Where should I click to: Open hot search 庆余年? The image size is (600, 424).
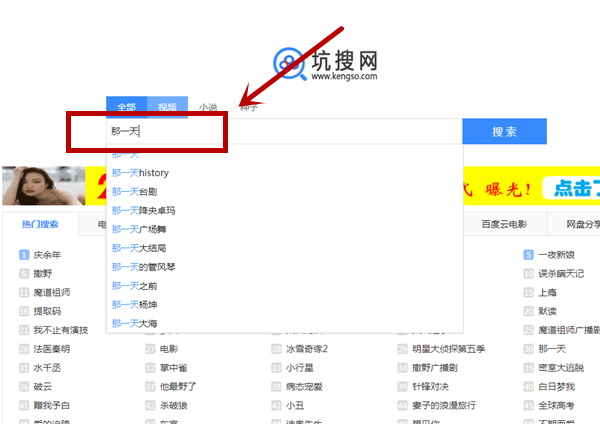click(x=47, y=255)
